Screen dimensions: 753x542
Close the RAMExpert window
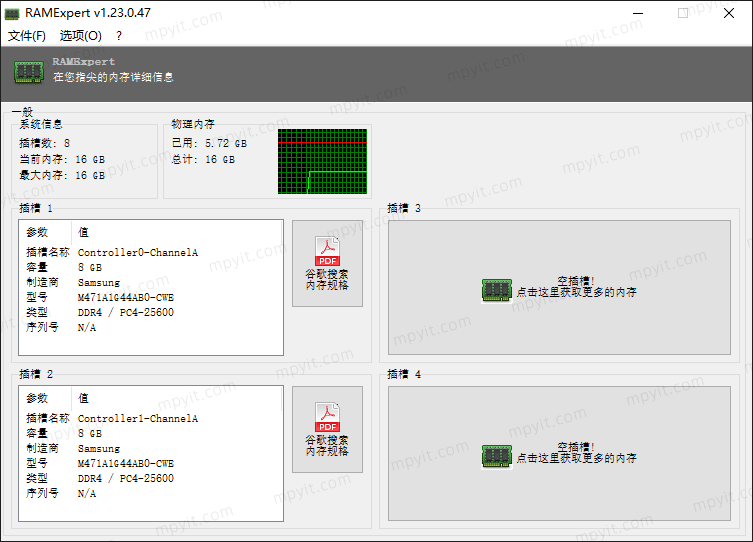click(x=729, y=13)
